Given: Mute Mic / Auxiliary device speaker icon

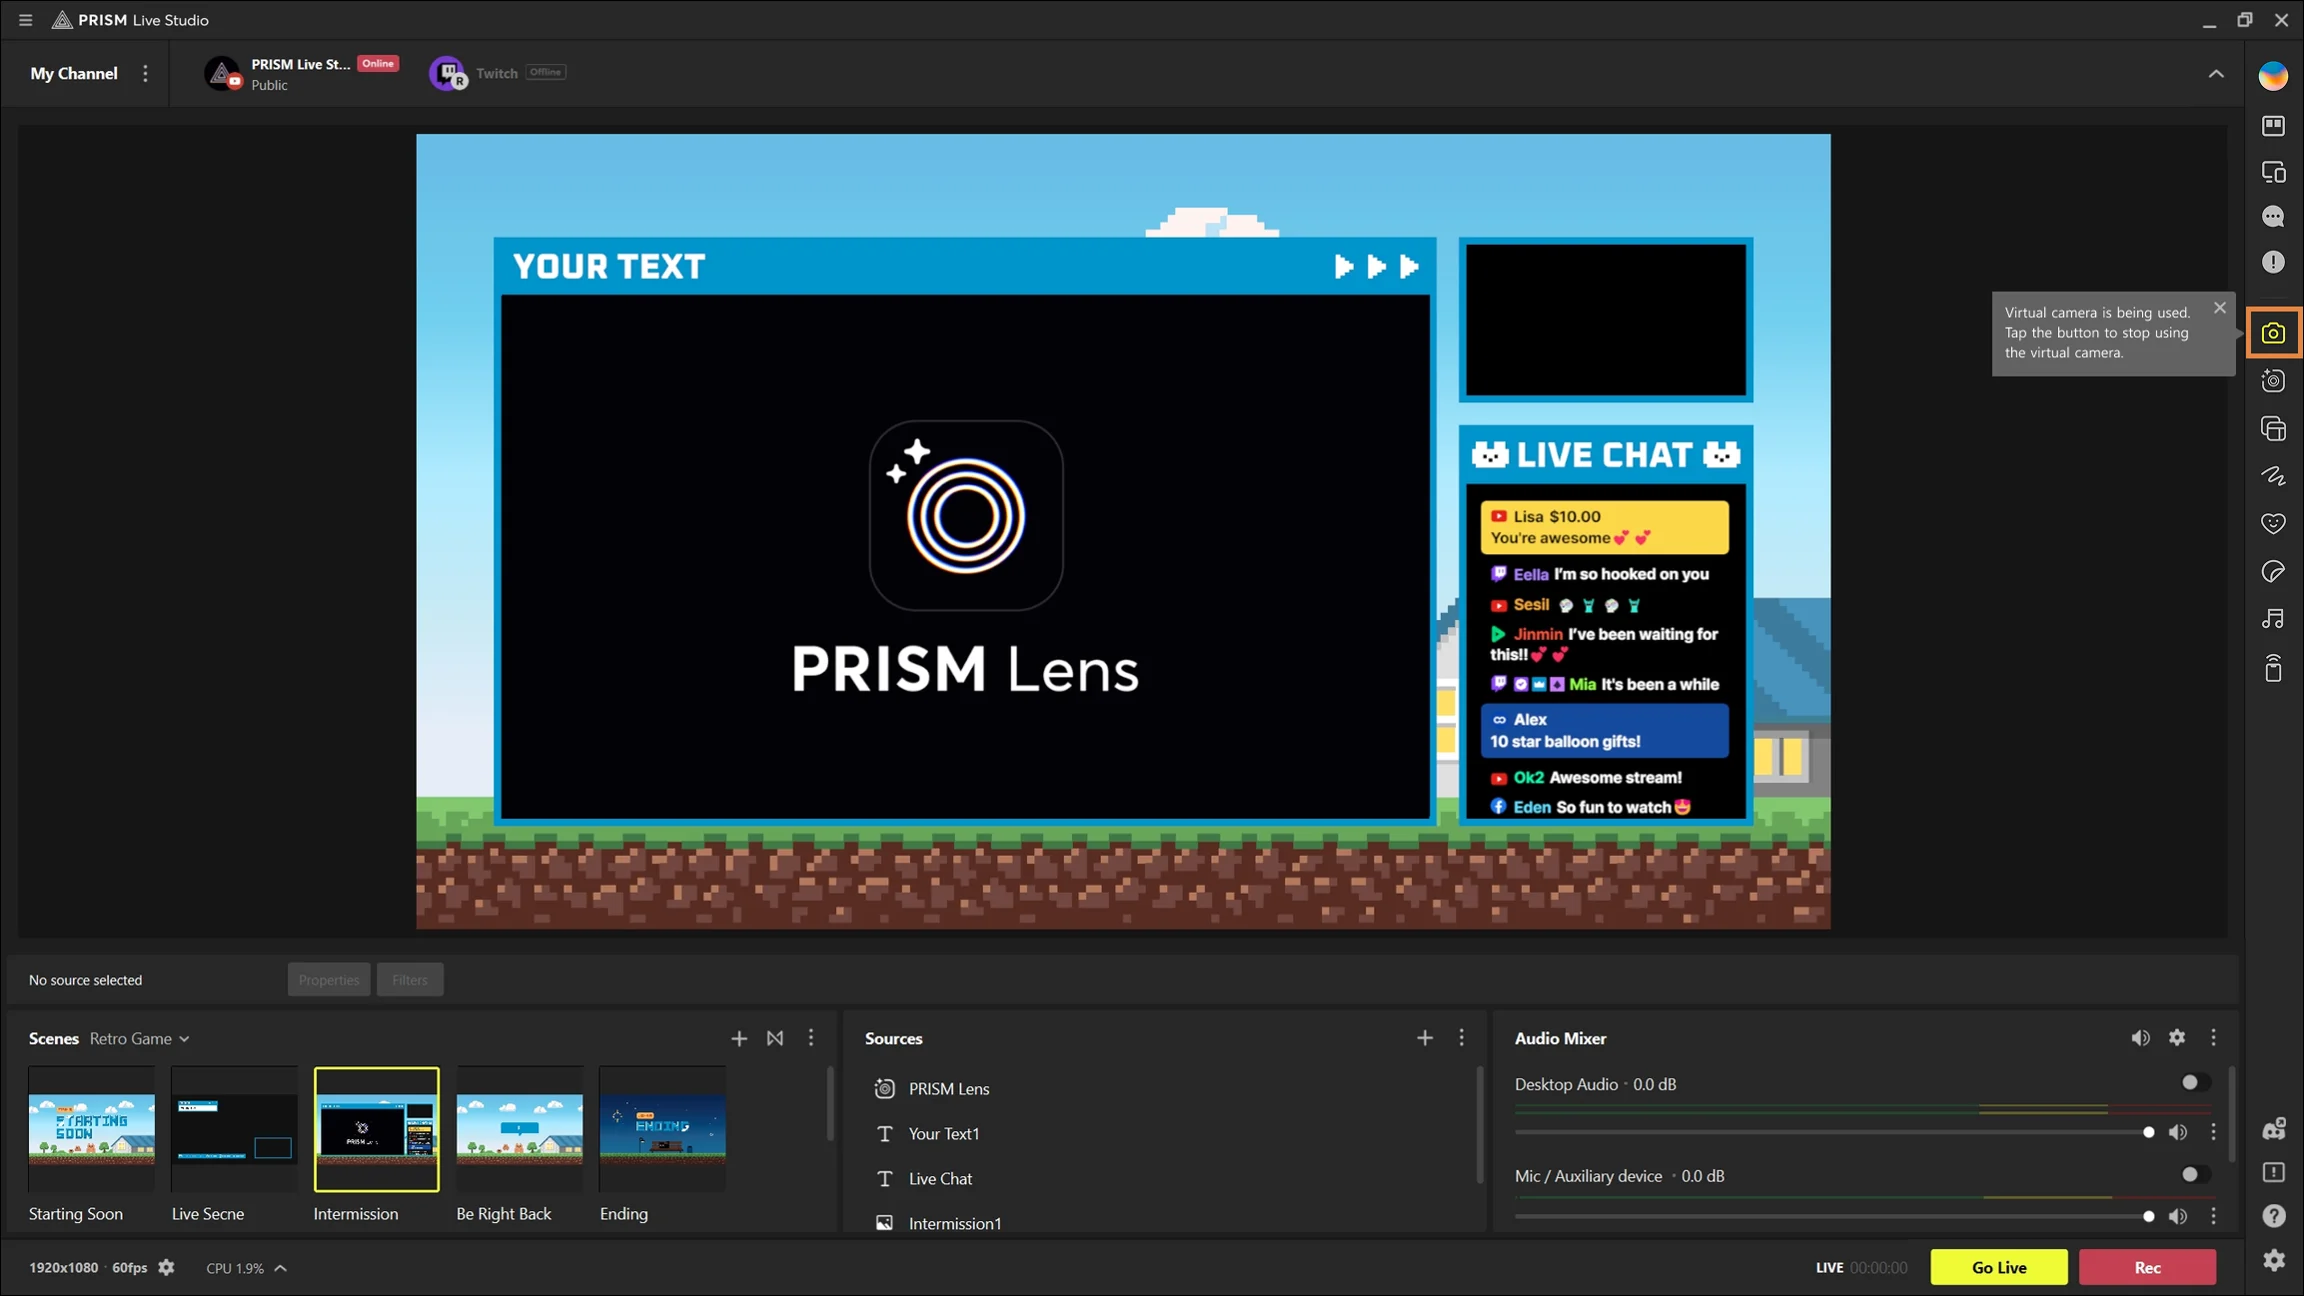Looking at the screenshot, I should tap(2177, 1217).
